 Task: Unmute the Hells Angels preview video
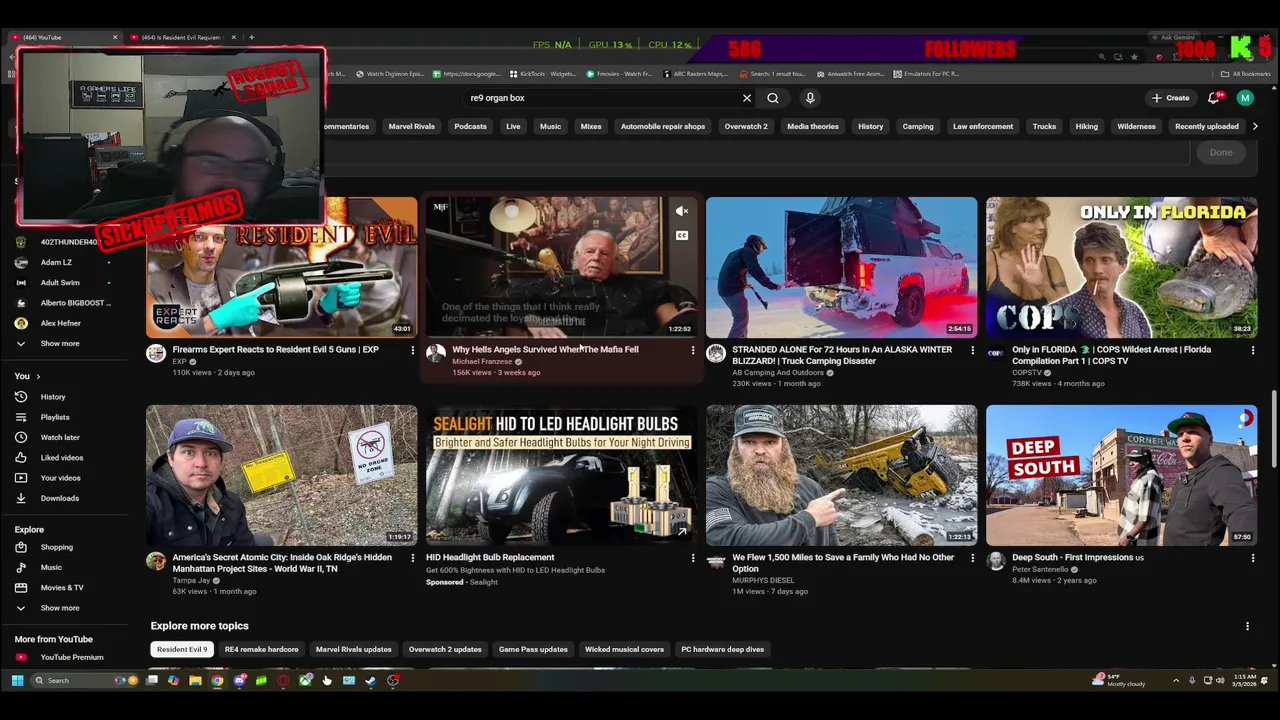click(681, 211)
